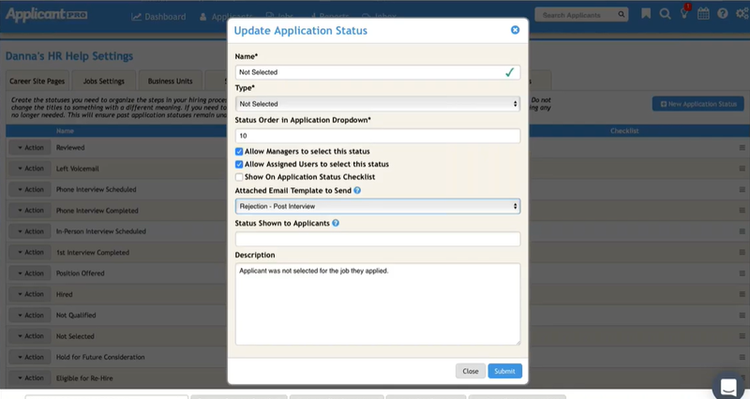Open the Attached Email Template dropdown
The height and width of the screenshot is (399, 750).
tap(377, 206)
